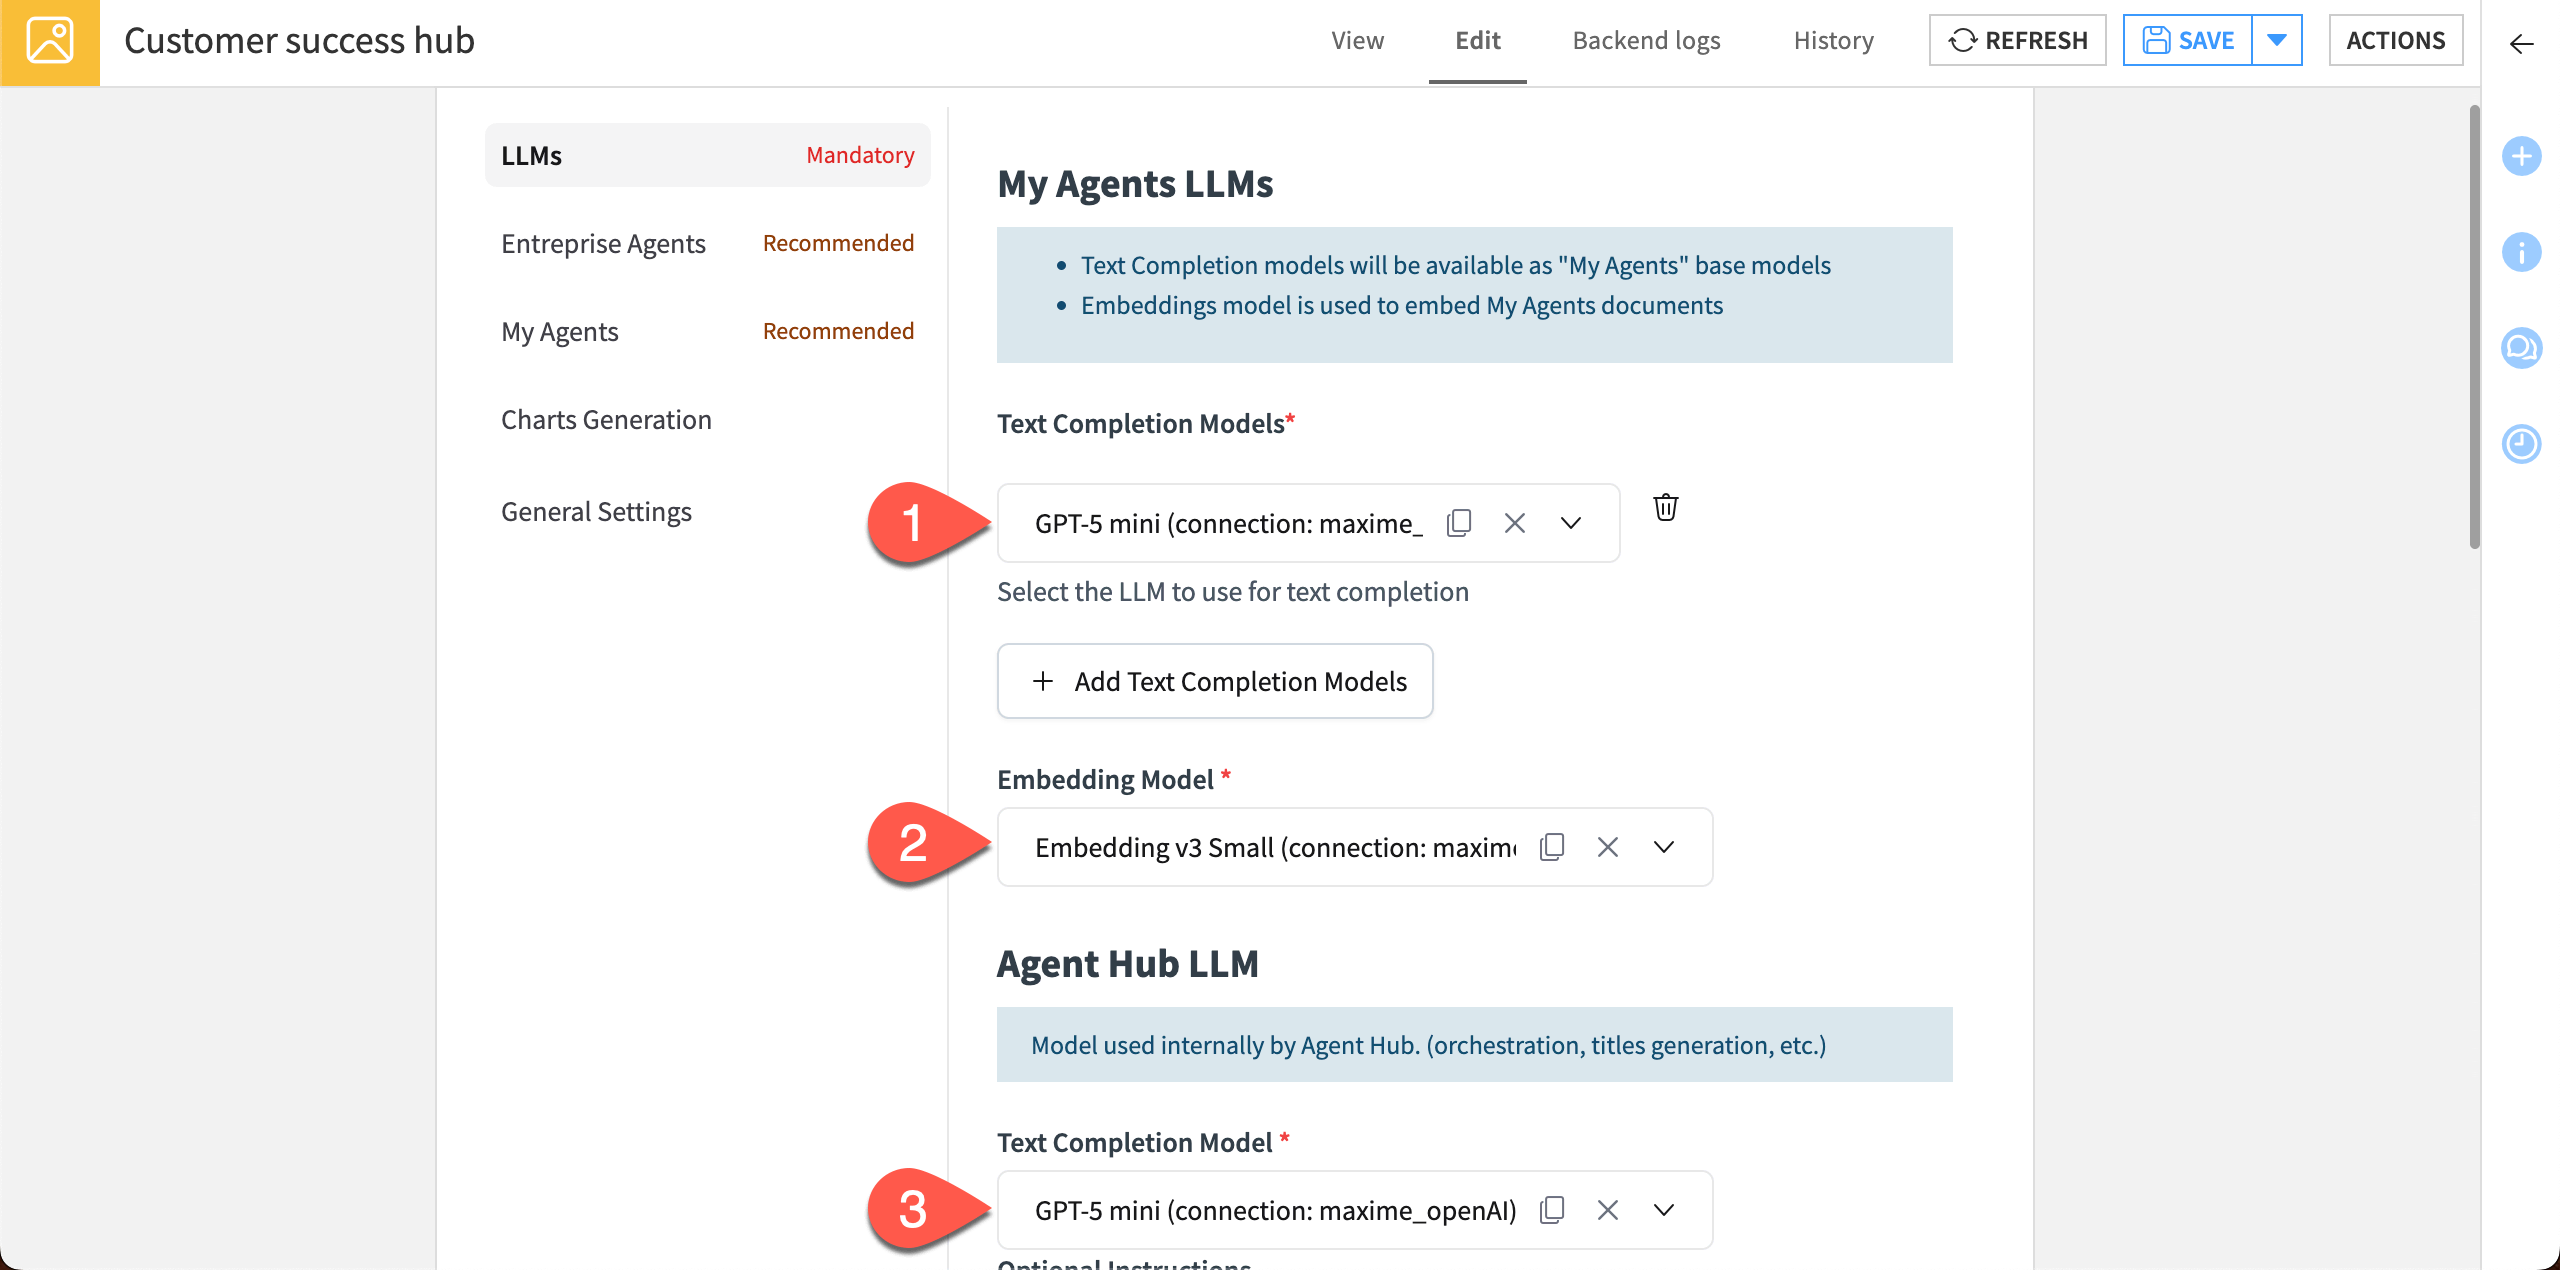Viewport: 2560px width, 1270px height.
Task: Click the blue plus icon in right sidebar
Action: (x=2521, y=156)
